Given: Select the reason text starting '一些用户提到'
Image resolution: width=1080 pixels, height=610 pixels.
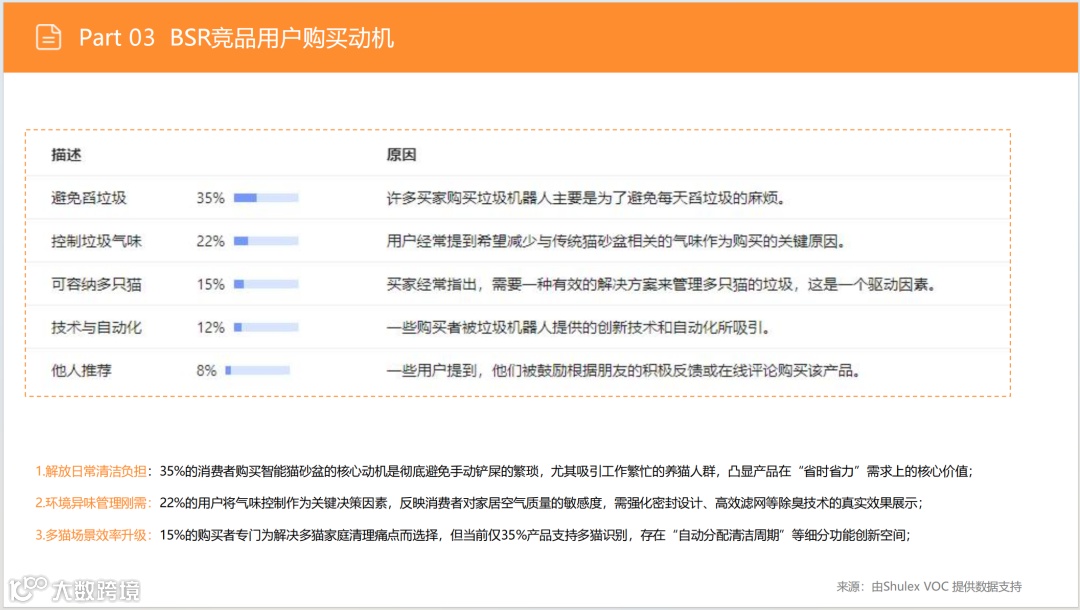Looking at the screenshot, I should coord(623,370).
